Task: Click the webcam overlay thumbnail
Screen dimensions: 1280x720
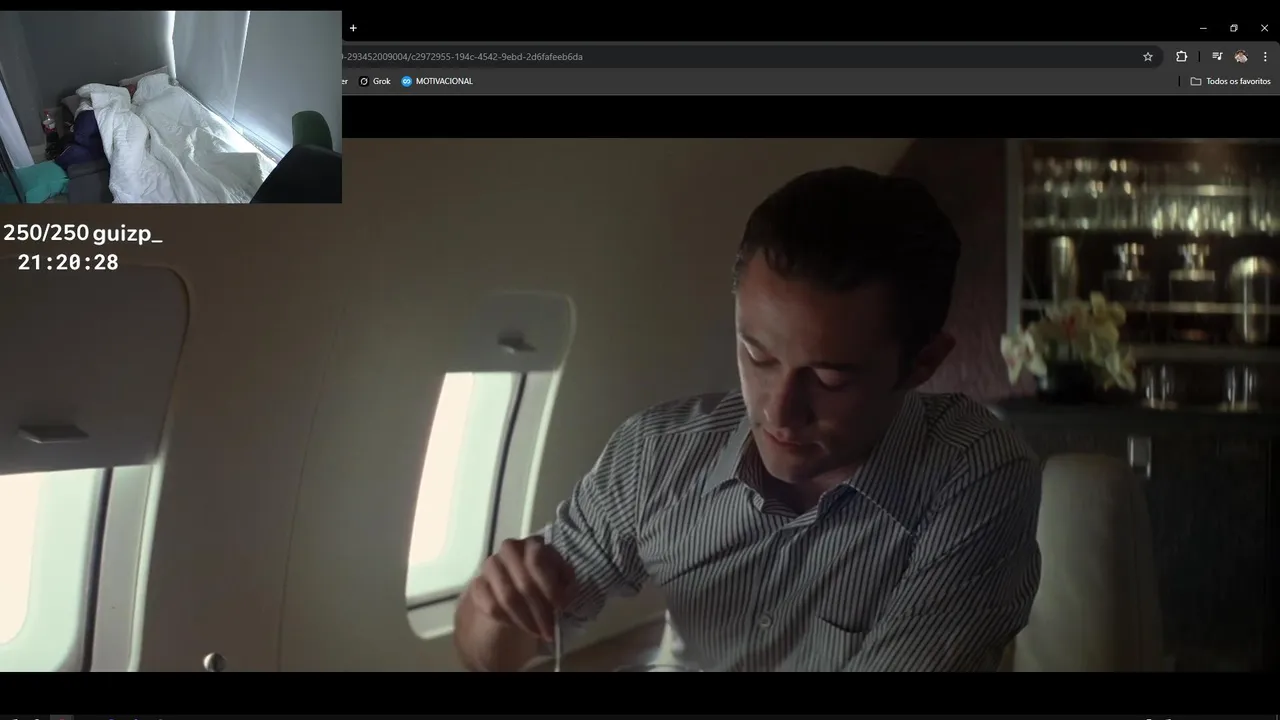Action: coord(171,107)
